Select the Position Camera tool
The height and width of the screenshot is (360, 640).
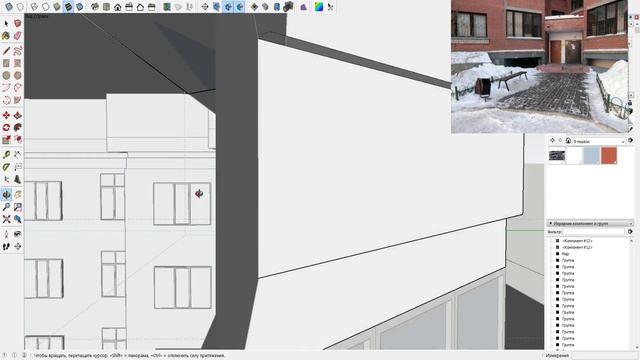(6, 234)
